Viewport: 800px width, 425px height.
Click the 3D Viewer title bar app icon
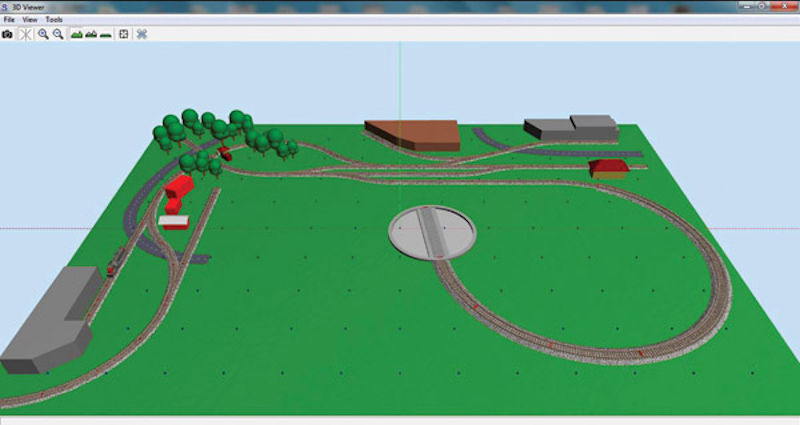[x=6, y=7]
